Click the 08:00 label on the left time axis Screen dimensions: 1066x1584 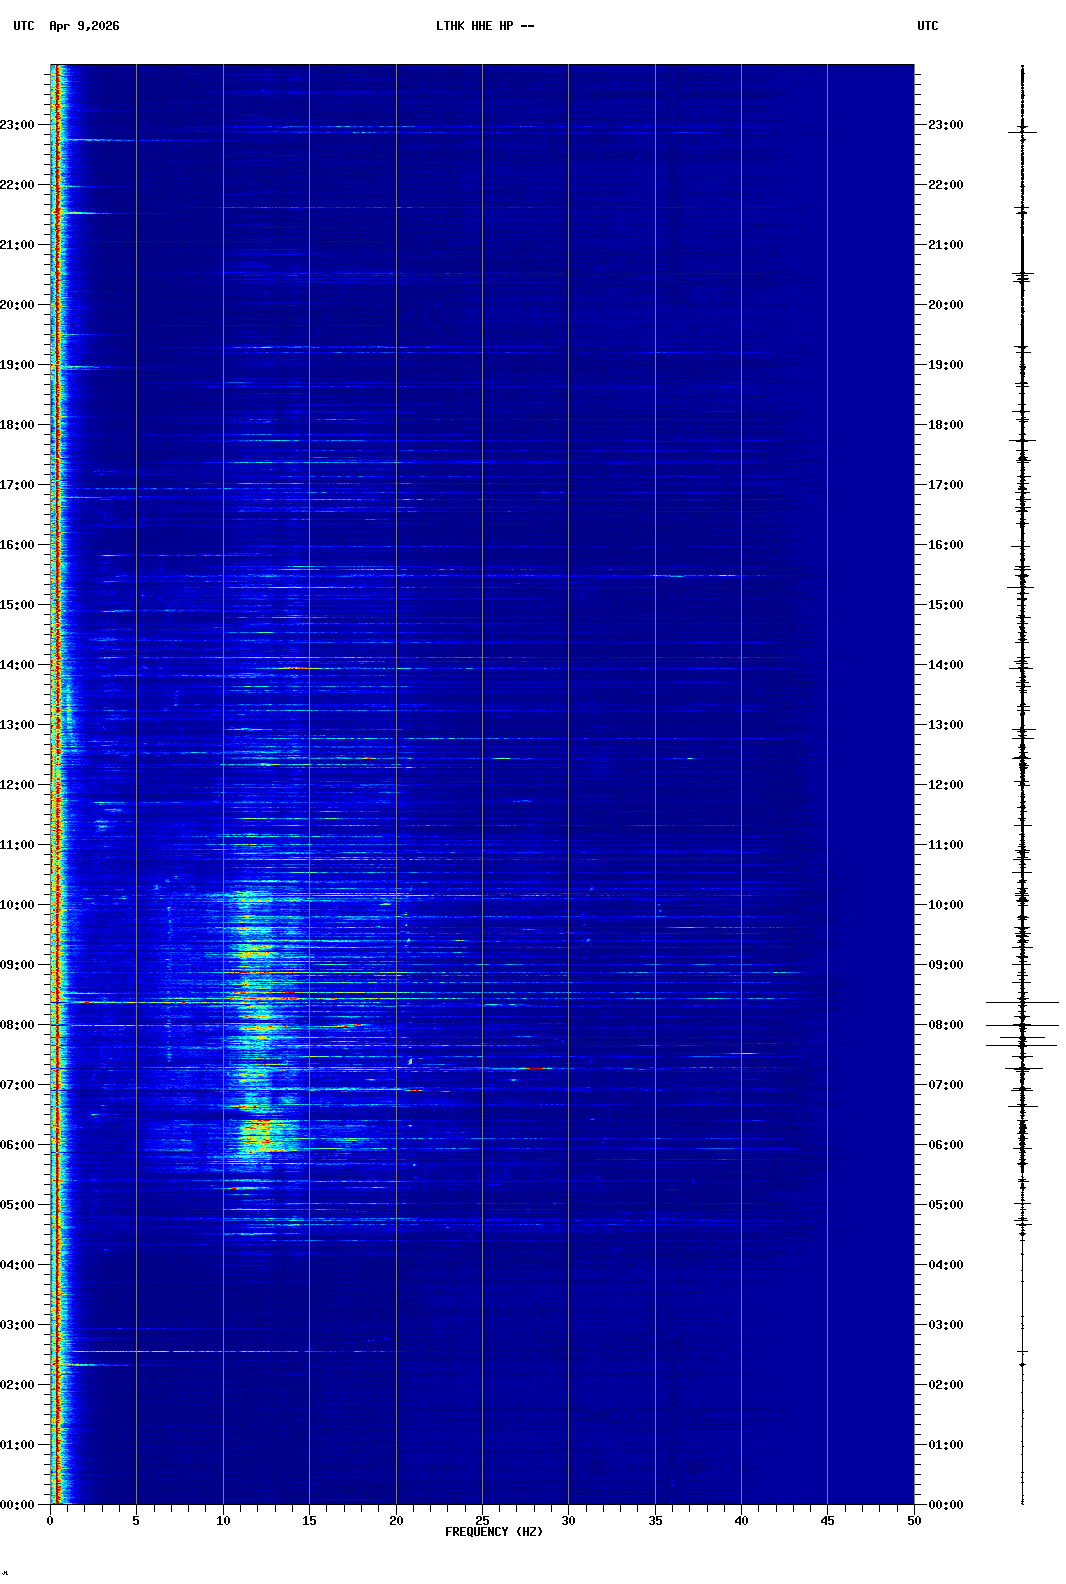click(17, 1025)
